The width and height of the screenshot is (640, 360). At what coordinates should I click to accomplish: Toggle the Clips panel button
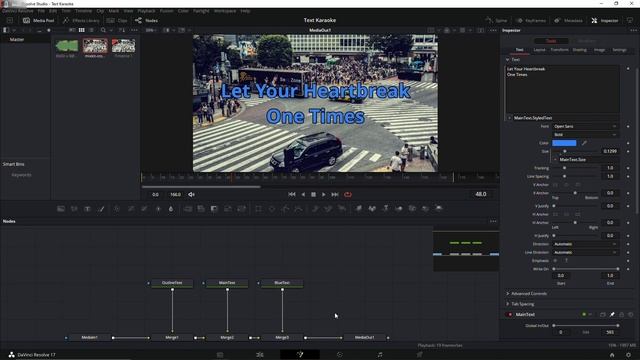pos(117,20)
